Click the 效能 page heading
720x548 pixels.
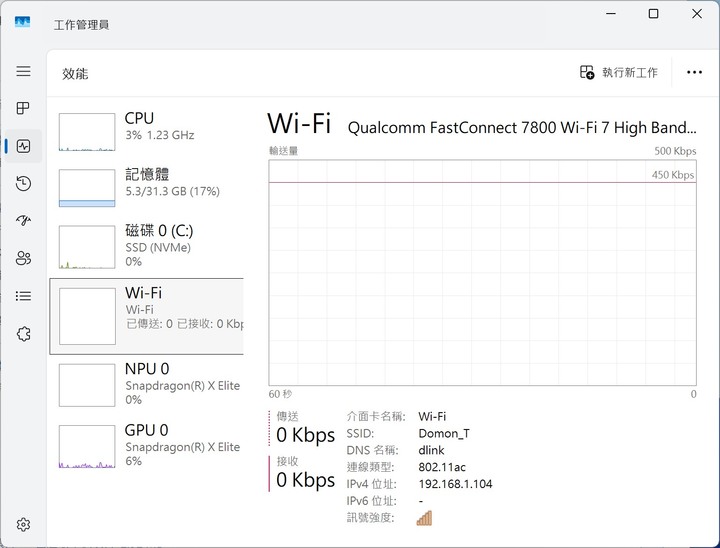click(x=75, y=73)
